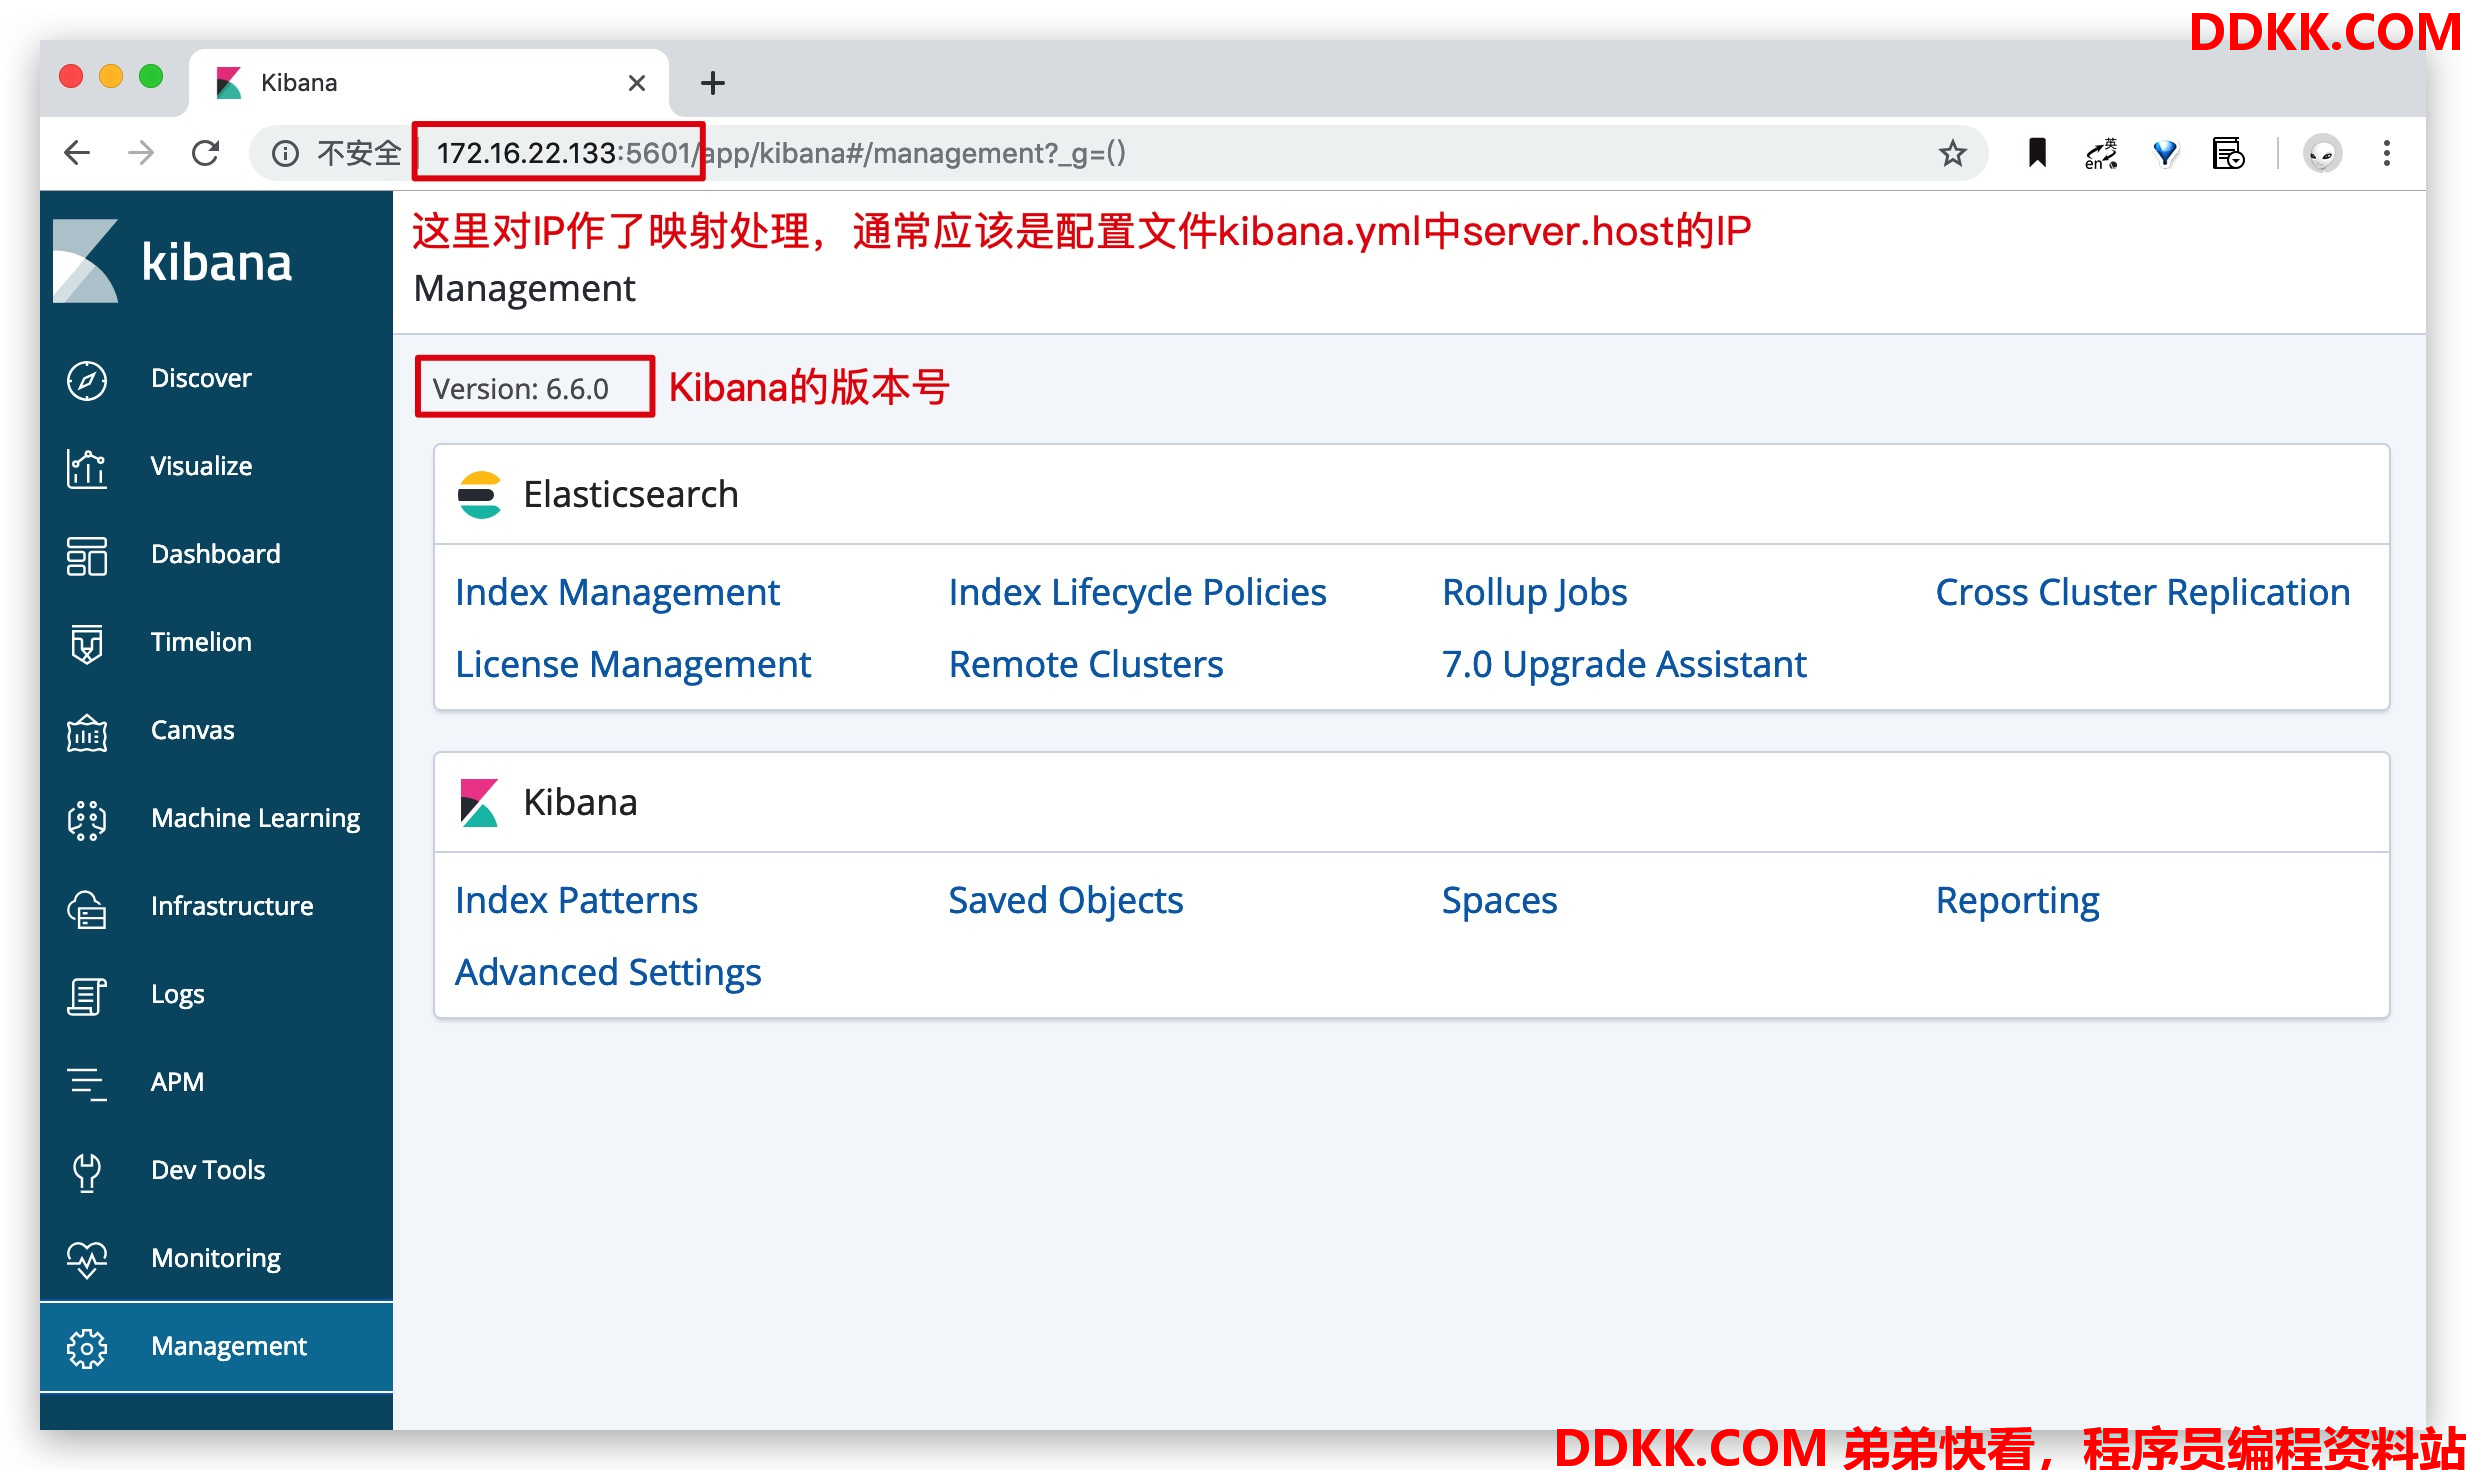Open a new browser tab
Screen dimensions: 2466x1470
pos(713,83)
